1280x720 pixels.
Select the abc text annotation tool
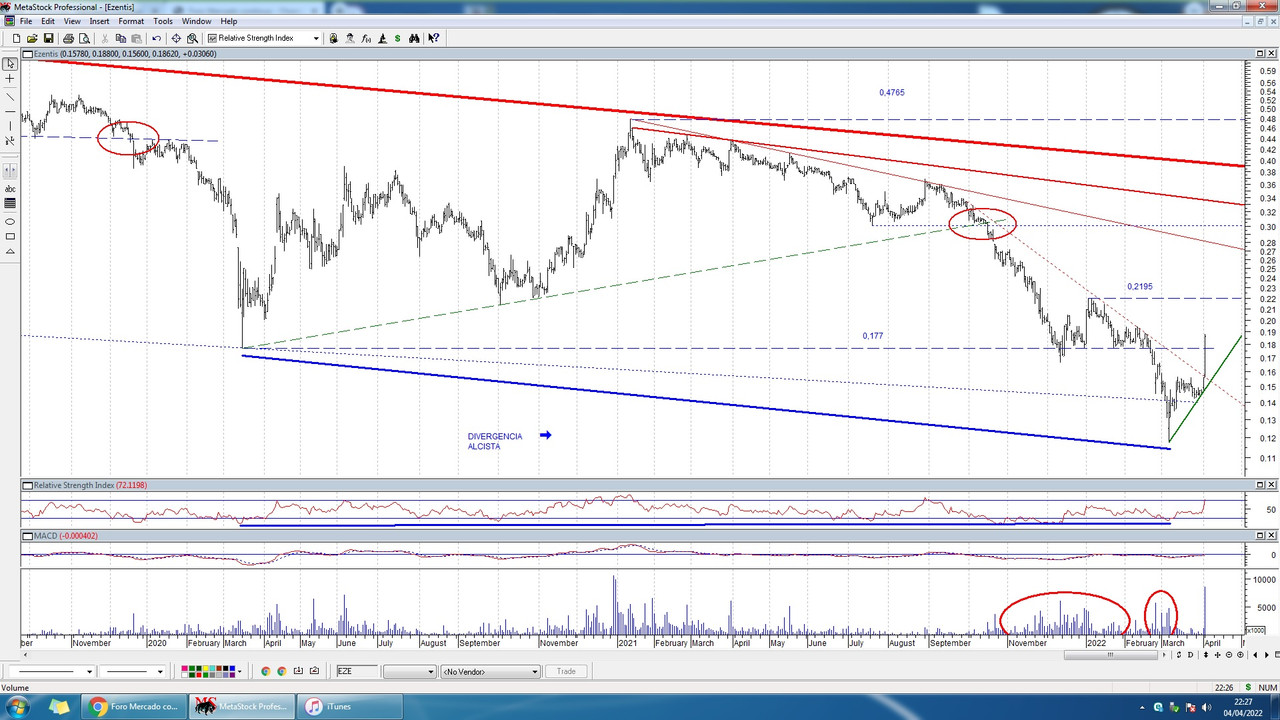(x=10, y=188)
